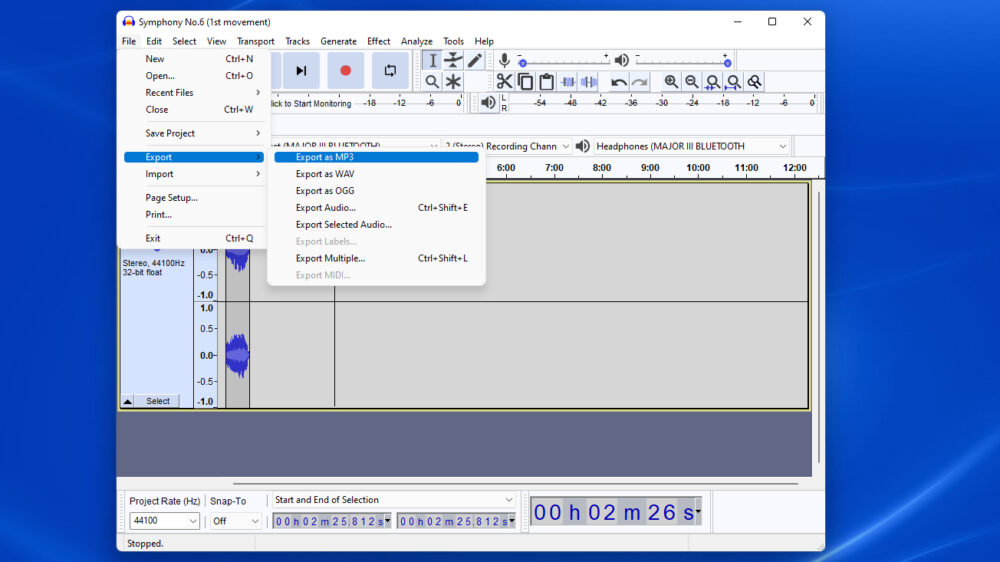Click the Undo arrow icon
This screenshot has height=562, width=1000.
[619, 82]
